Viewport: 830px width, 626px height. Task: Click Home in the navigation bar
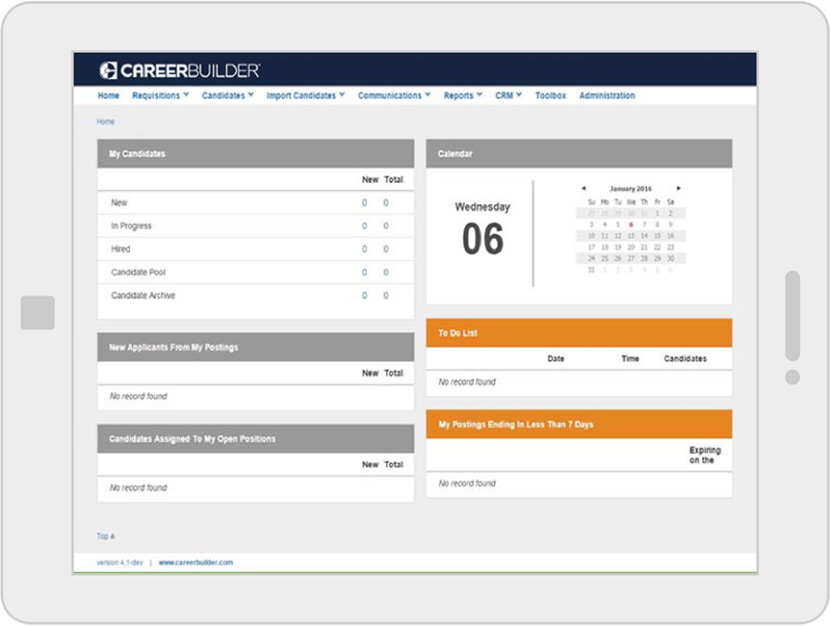coord(108,95)
